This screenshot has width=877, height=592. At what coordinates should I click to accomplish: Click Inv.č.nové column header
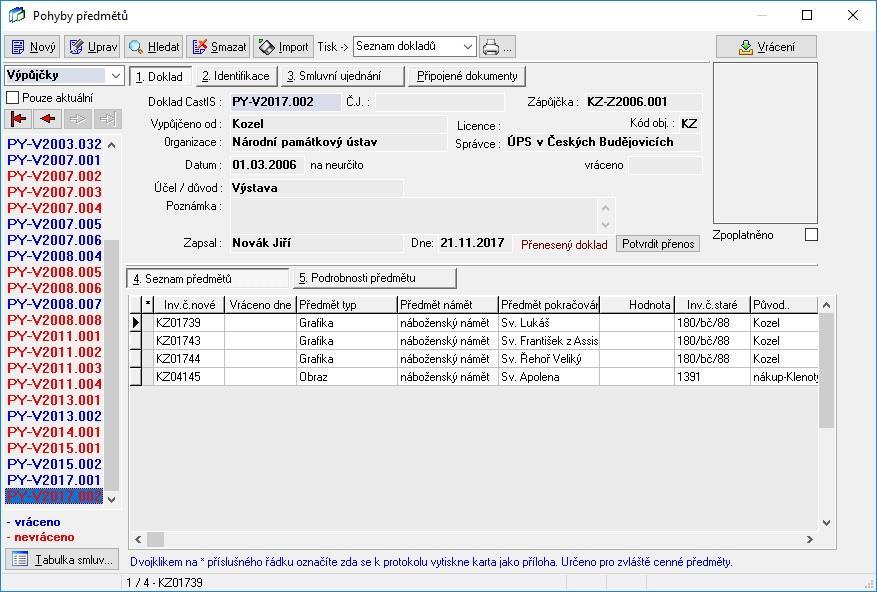point(189,305)
